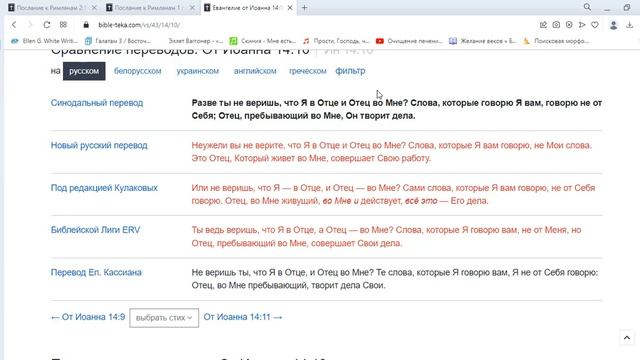Open a new tab with plus icon

(304, 7)
